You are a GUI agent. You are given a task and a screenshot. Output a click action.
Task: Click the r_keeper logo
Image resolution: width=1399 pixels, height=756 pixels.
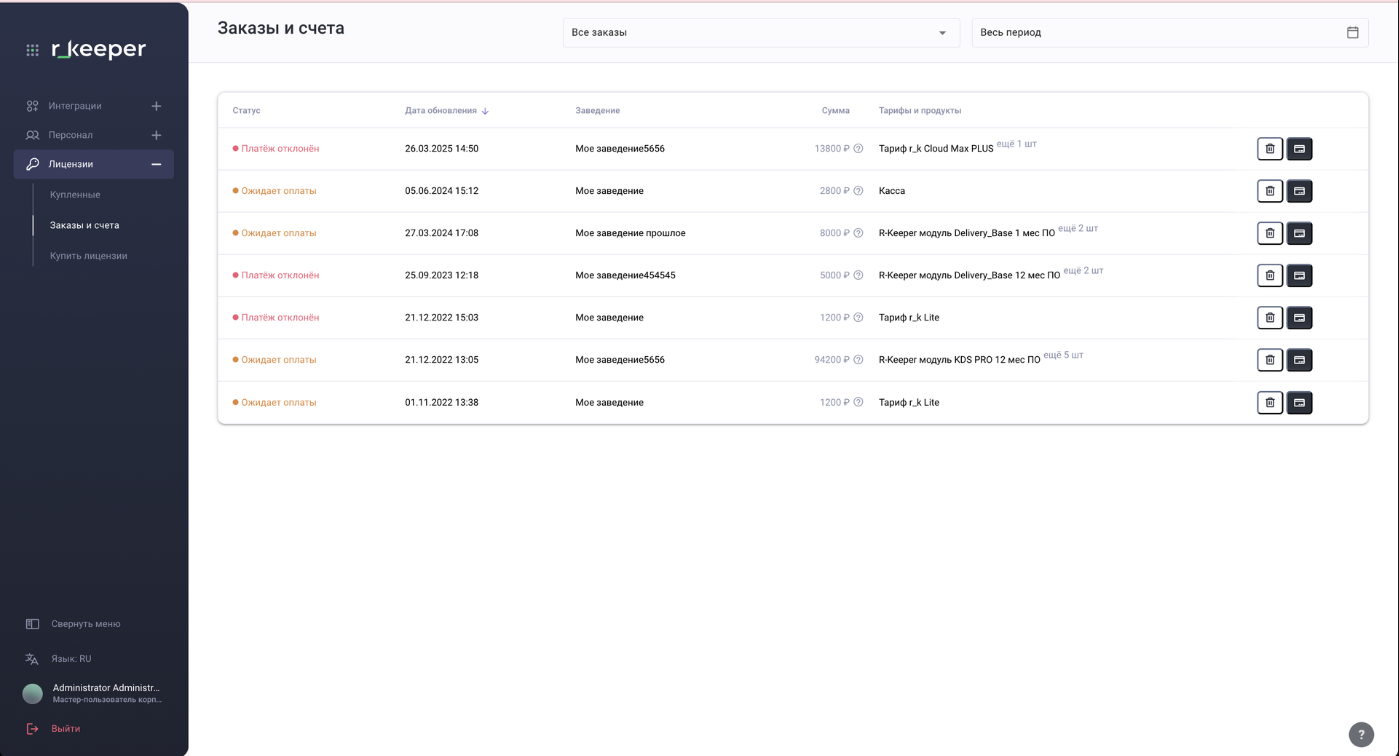99,49
